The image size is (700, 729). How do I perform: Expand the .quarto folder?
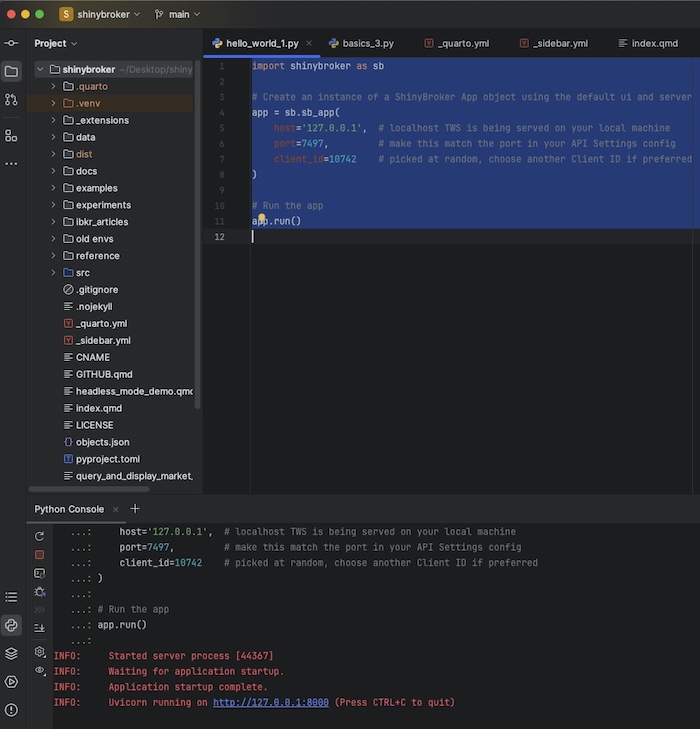pyautogui.click(x=53, y=86)
